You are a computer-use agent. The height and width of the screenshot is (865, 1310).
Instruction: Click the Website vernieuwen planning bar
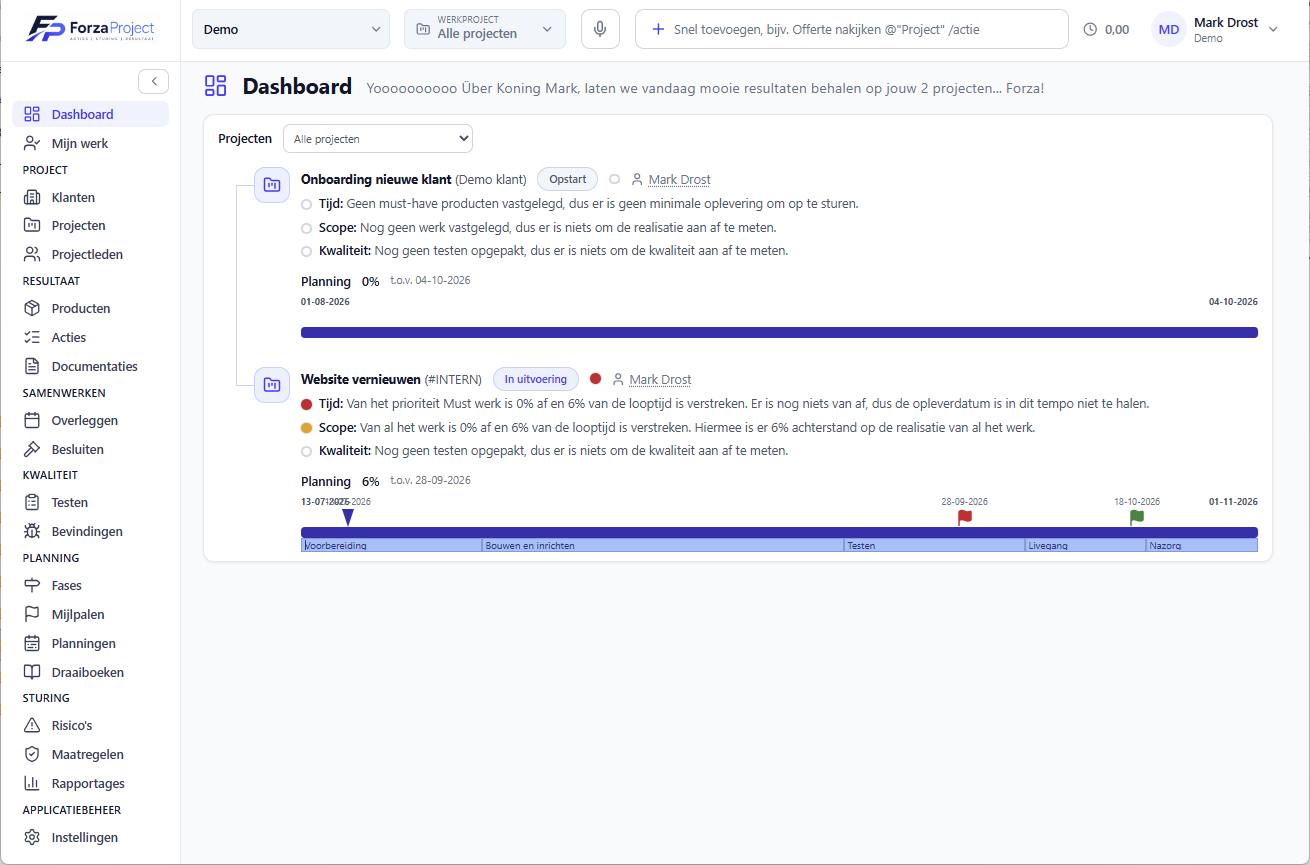tap(779, 532)
